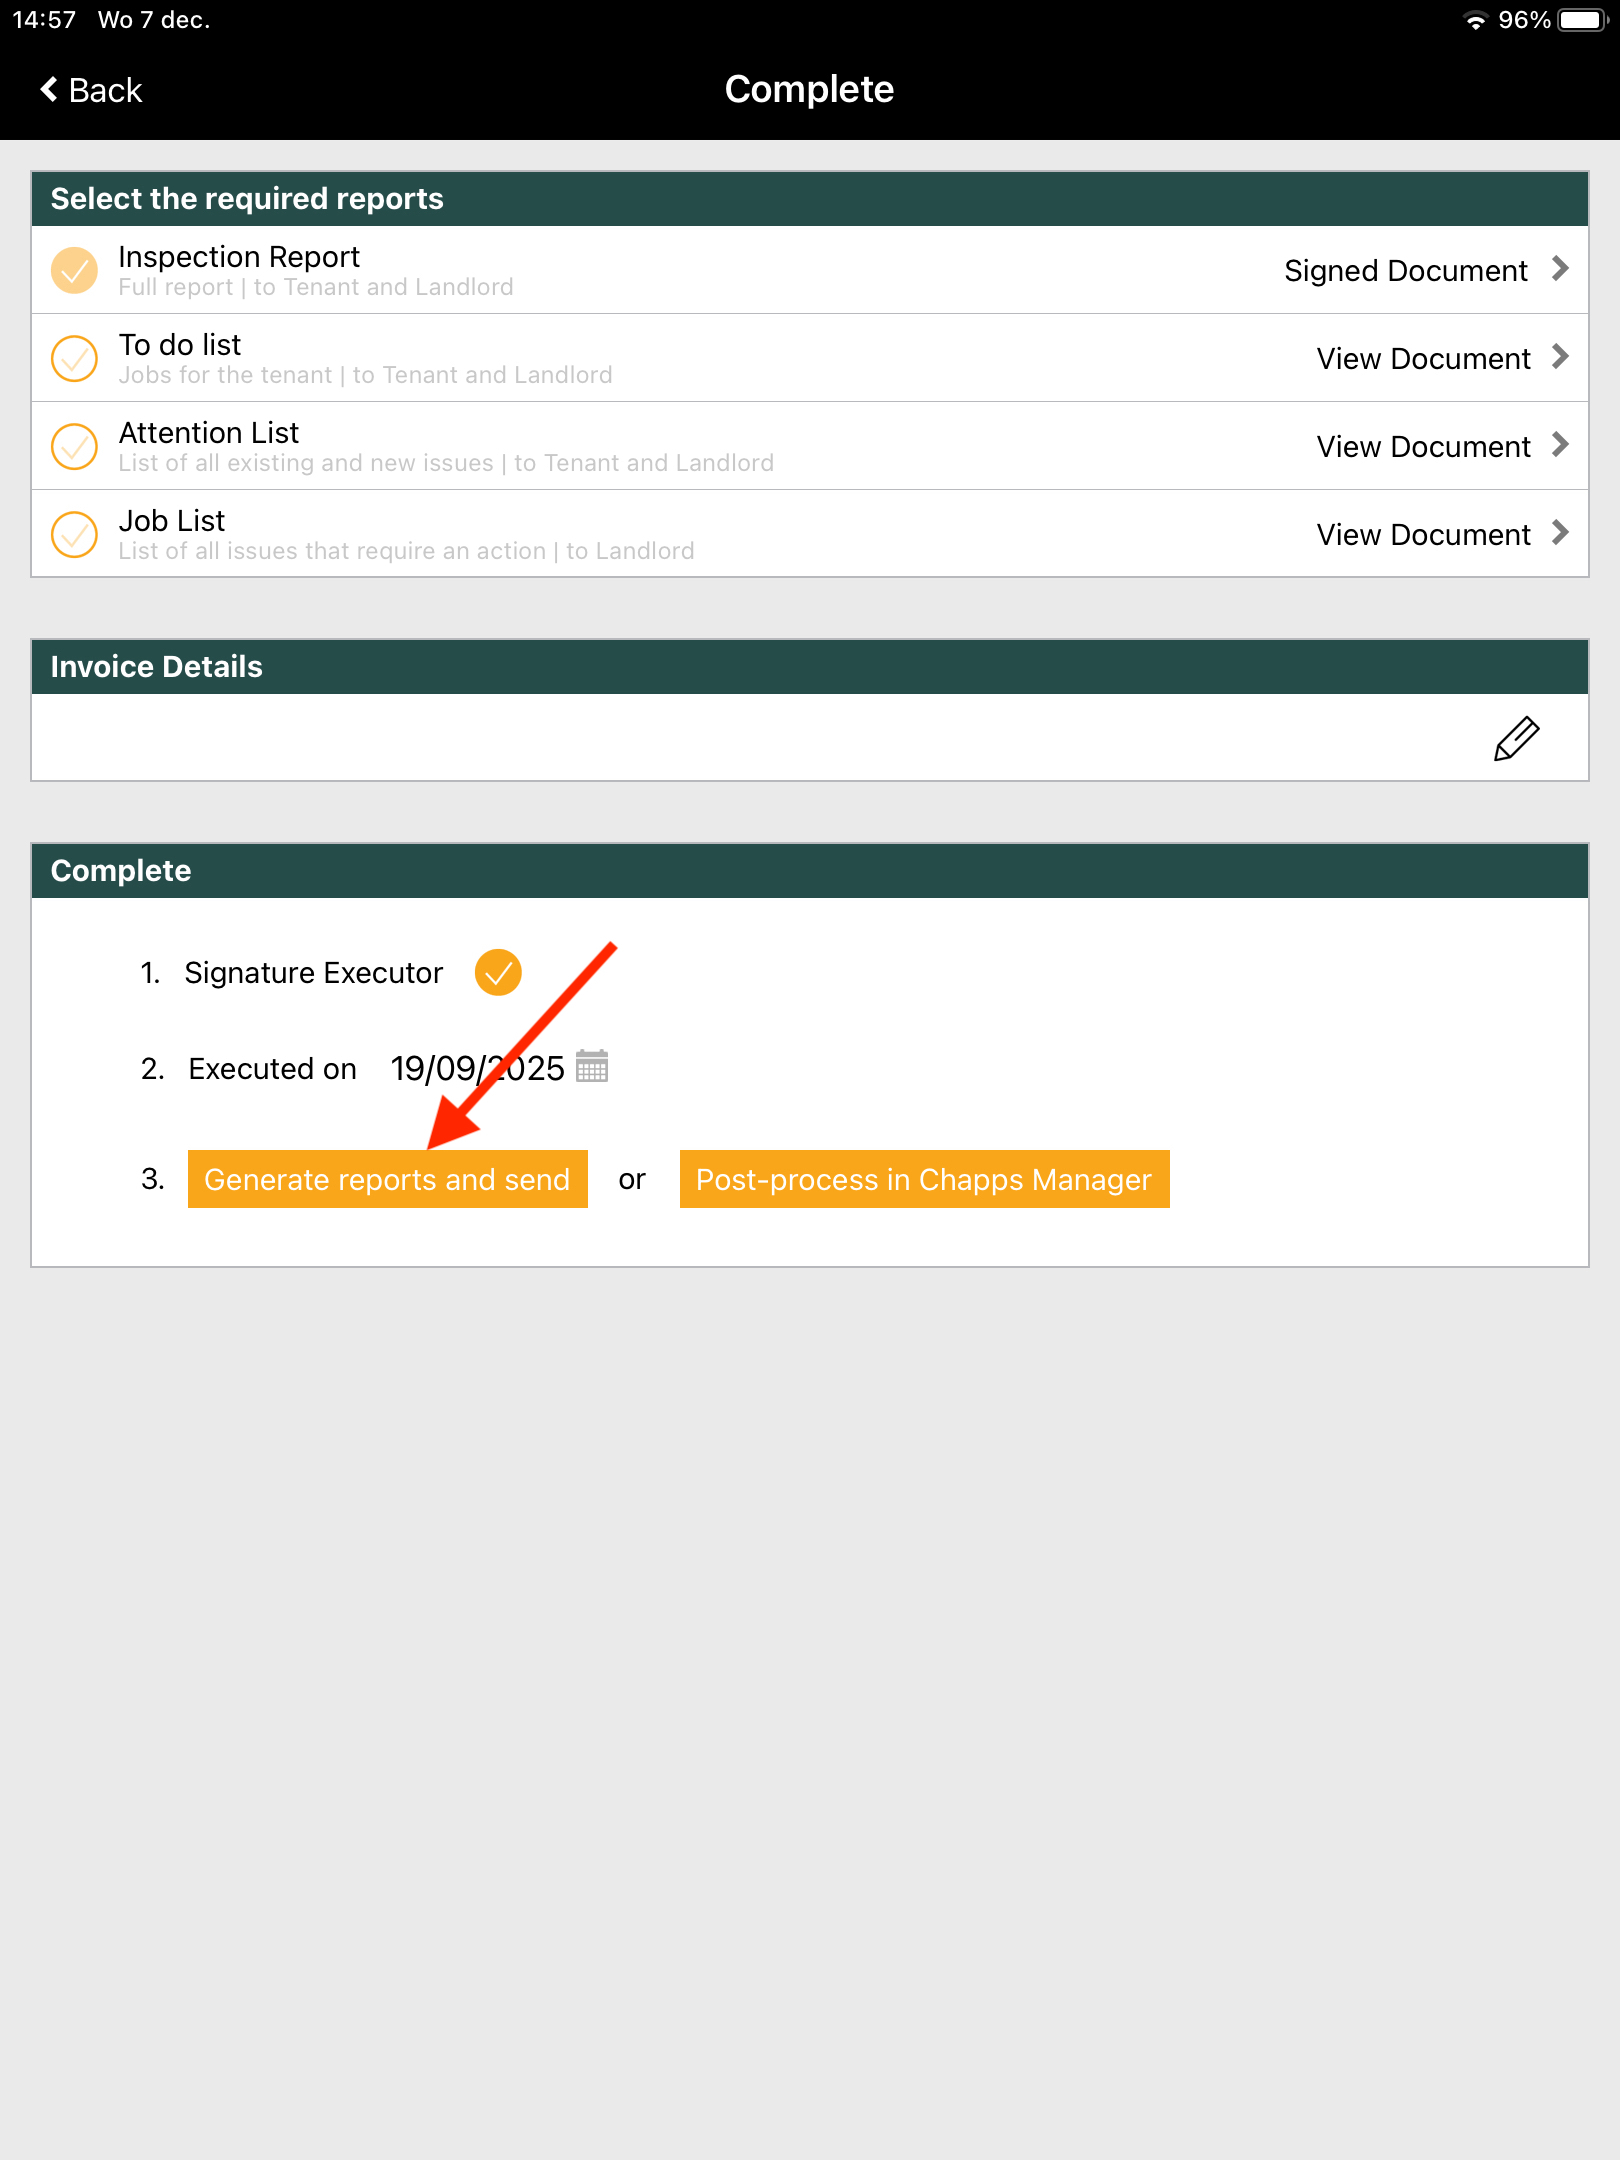Open Signed Document chevron for Inspection Report
Viewport: 1620px width, 2160px height.
[1559, 269]
